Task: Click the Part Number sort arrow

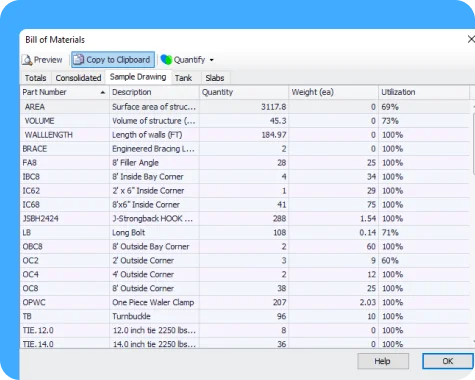Action: pos(103,93)
